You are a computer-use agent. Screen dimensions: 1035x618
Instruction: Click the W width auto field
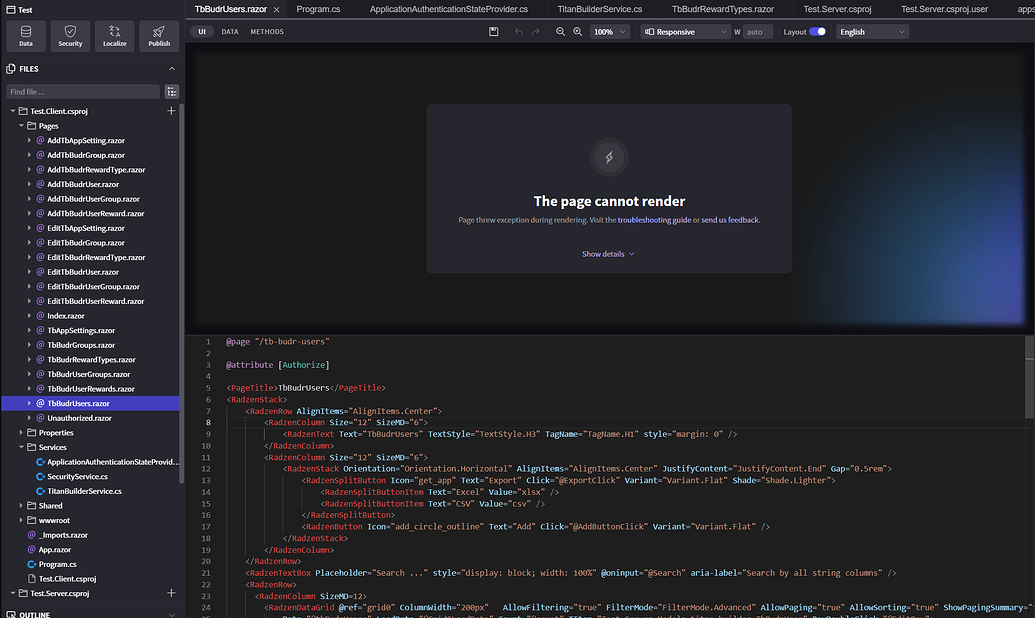coord(758,32)
